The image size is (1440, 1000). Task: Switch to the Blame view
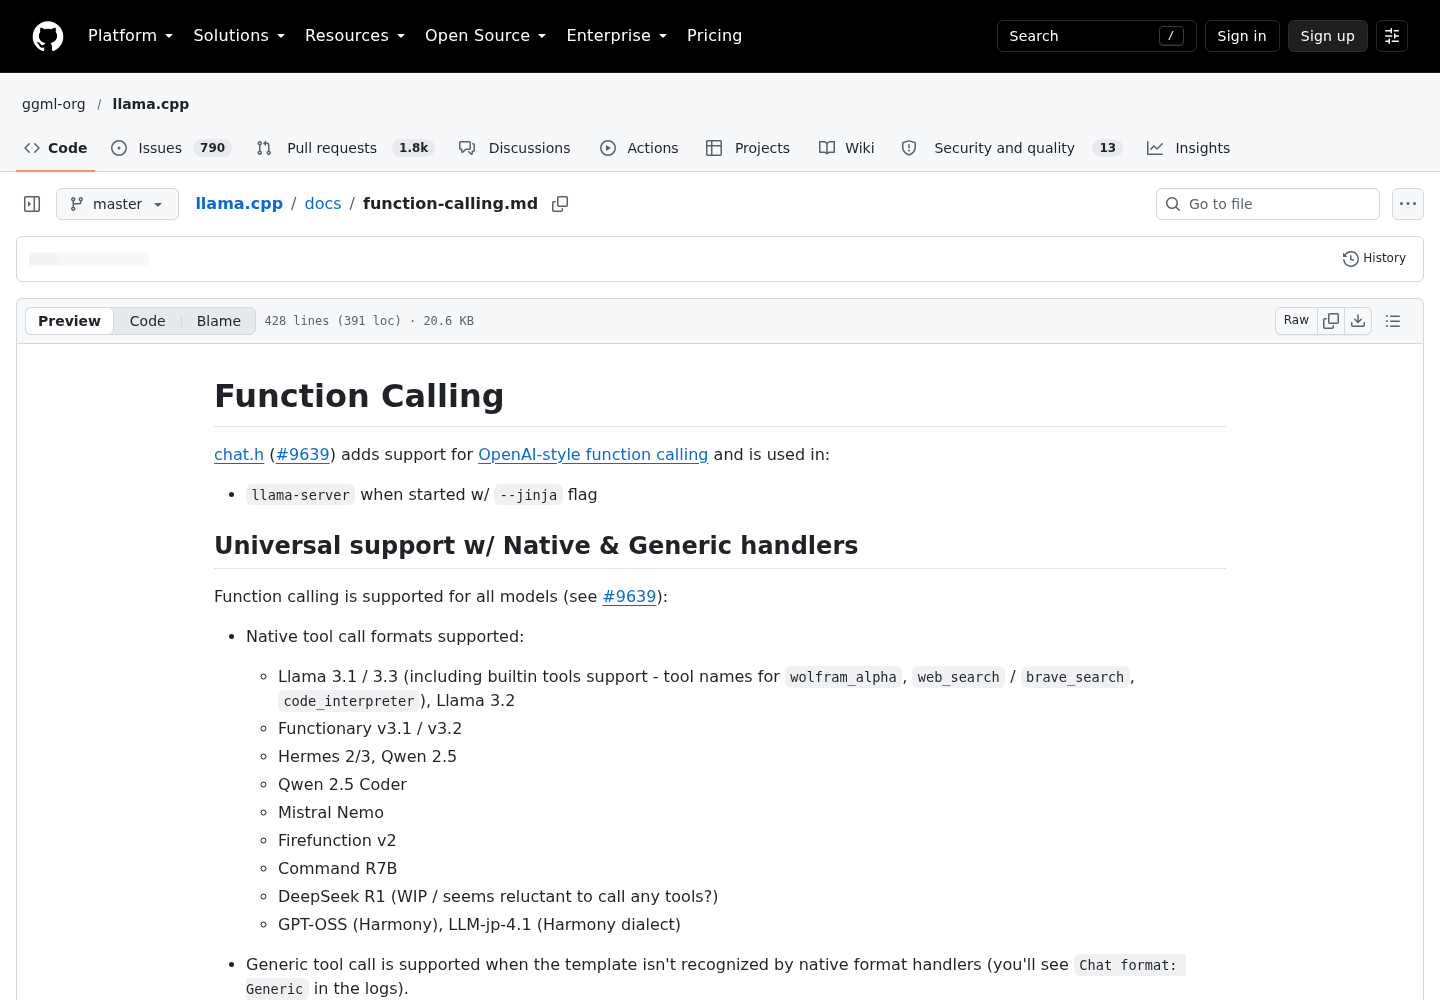(218, 321)
